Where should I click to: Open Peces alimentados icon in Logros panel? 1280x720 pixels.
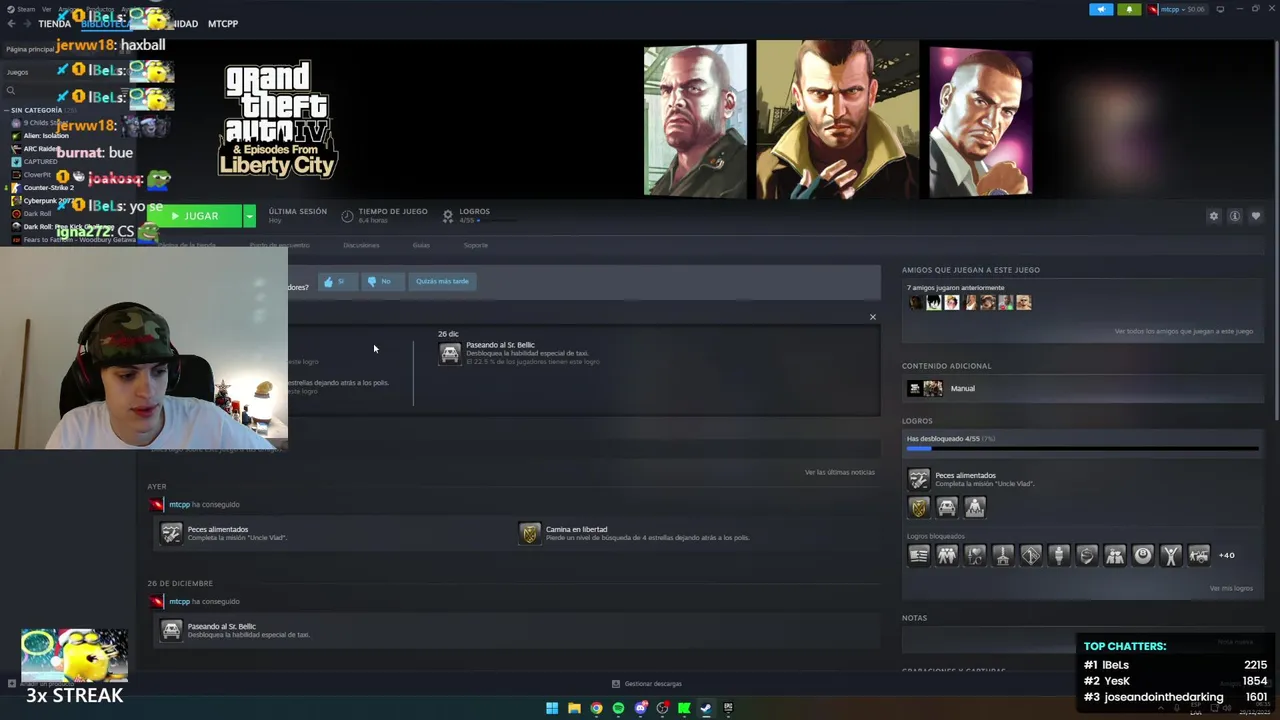tap(918, 479)
